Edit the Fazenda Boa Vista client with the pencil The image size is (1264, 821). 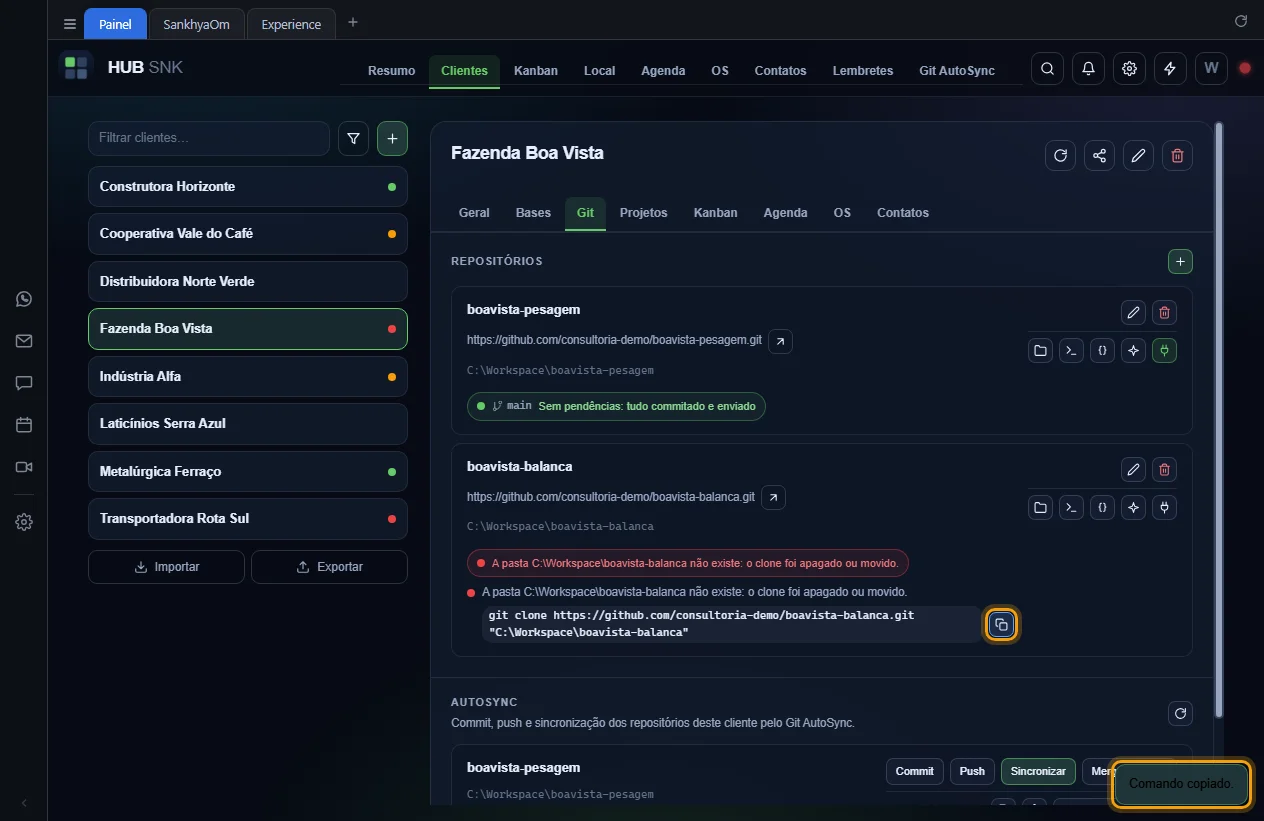point(1138,155)
